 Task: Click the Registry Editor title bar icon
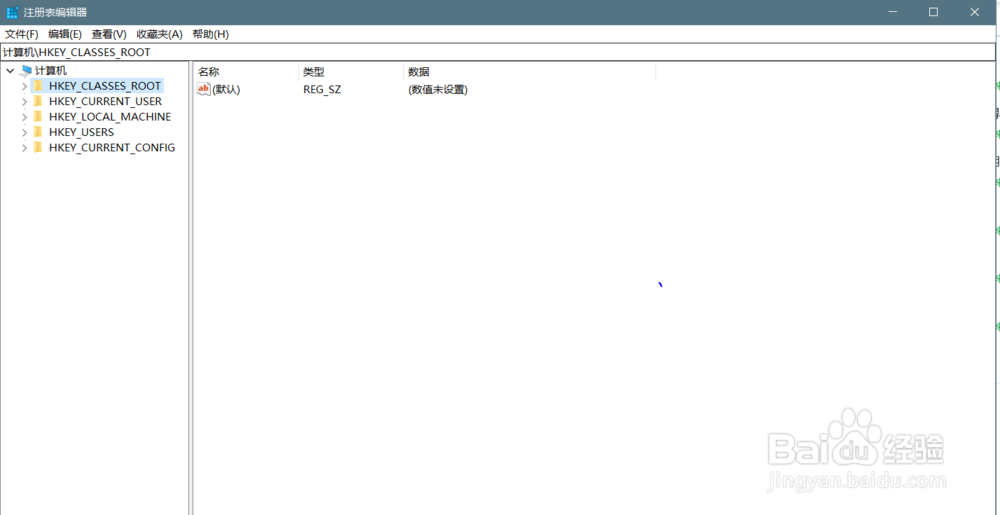[x=12, y=12]
